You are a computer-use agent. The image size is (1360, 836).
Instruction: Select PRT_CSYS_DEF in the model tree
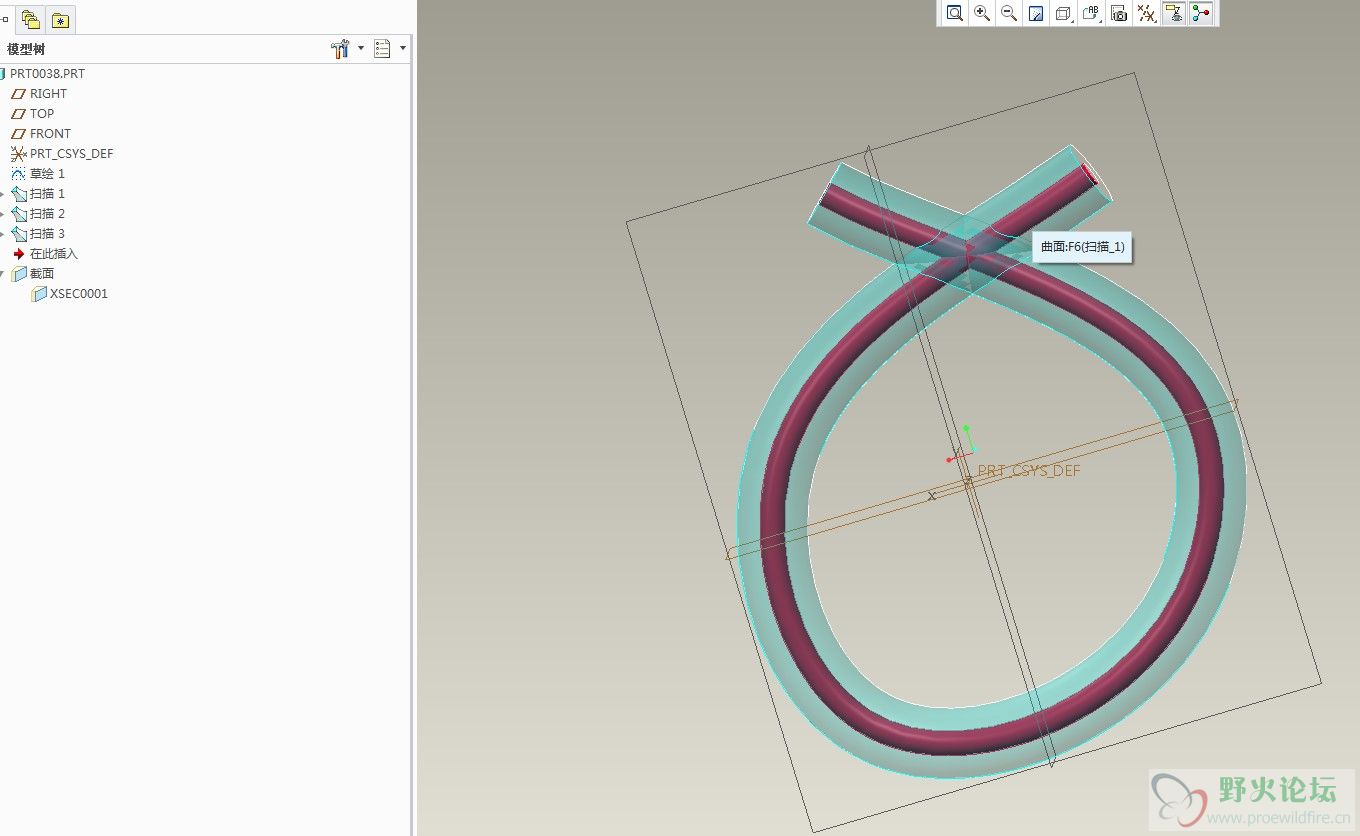71,154
